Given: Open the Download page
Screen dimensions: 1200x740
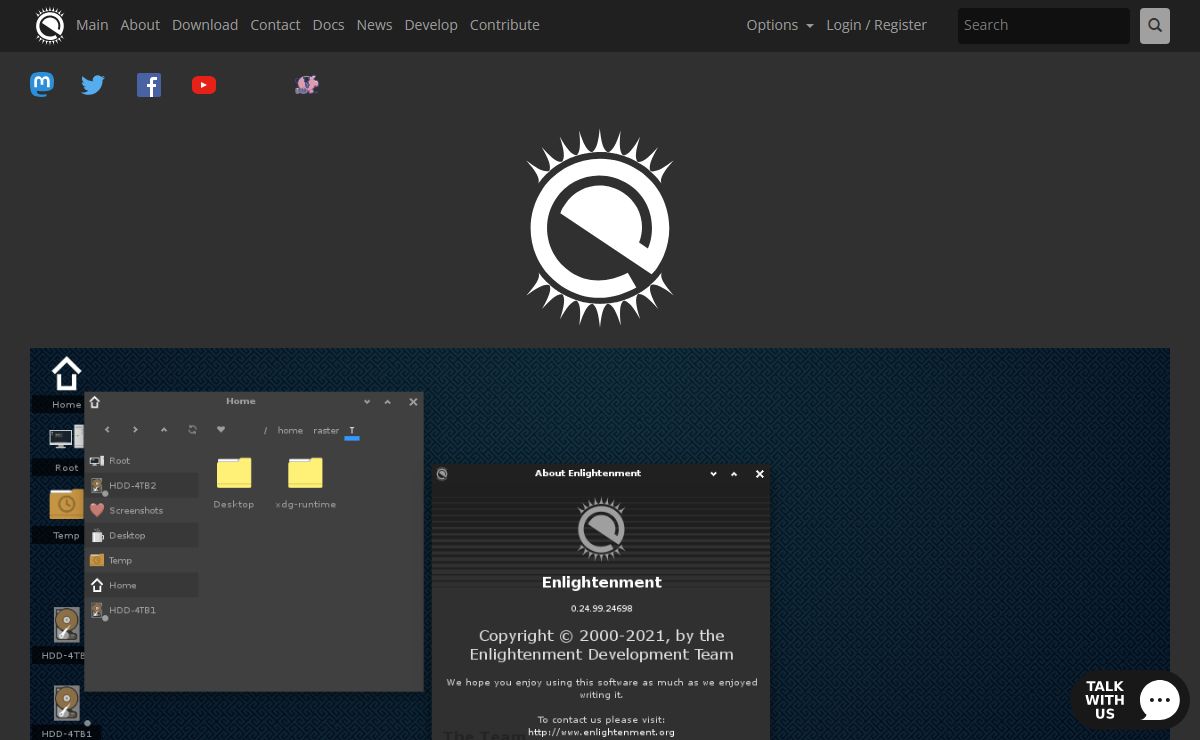Looking at the screenshot, I should point(205,25).
